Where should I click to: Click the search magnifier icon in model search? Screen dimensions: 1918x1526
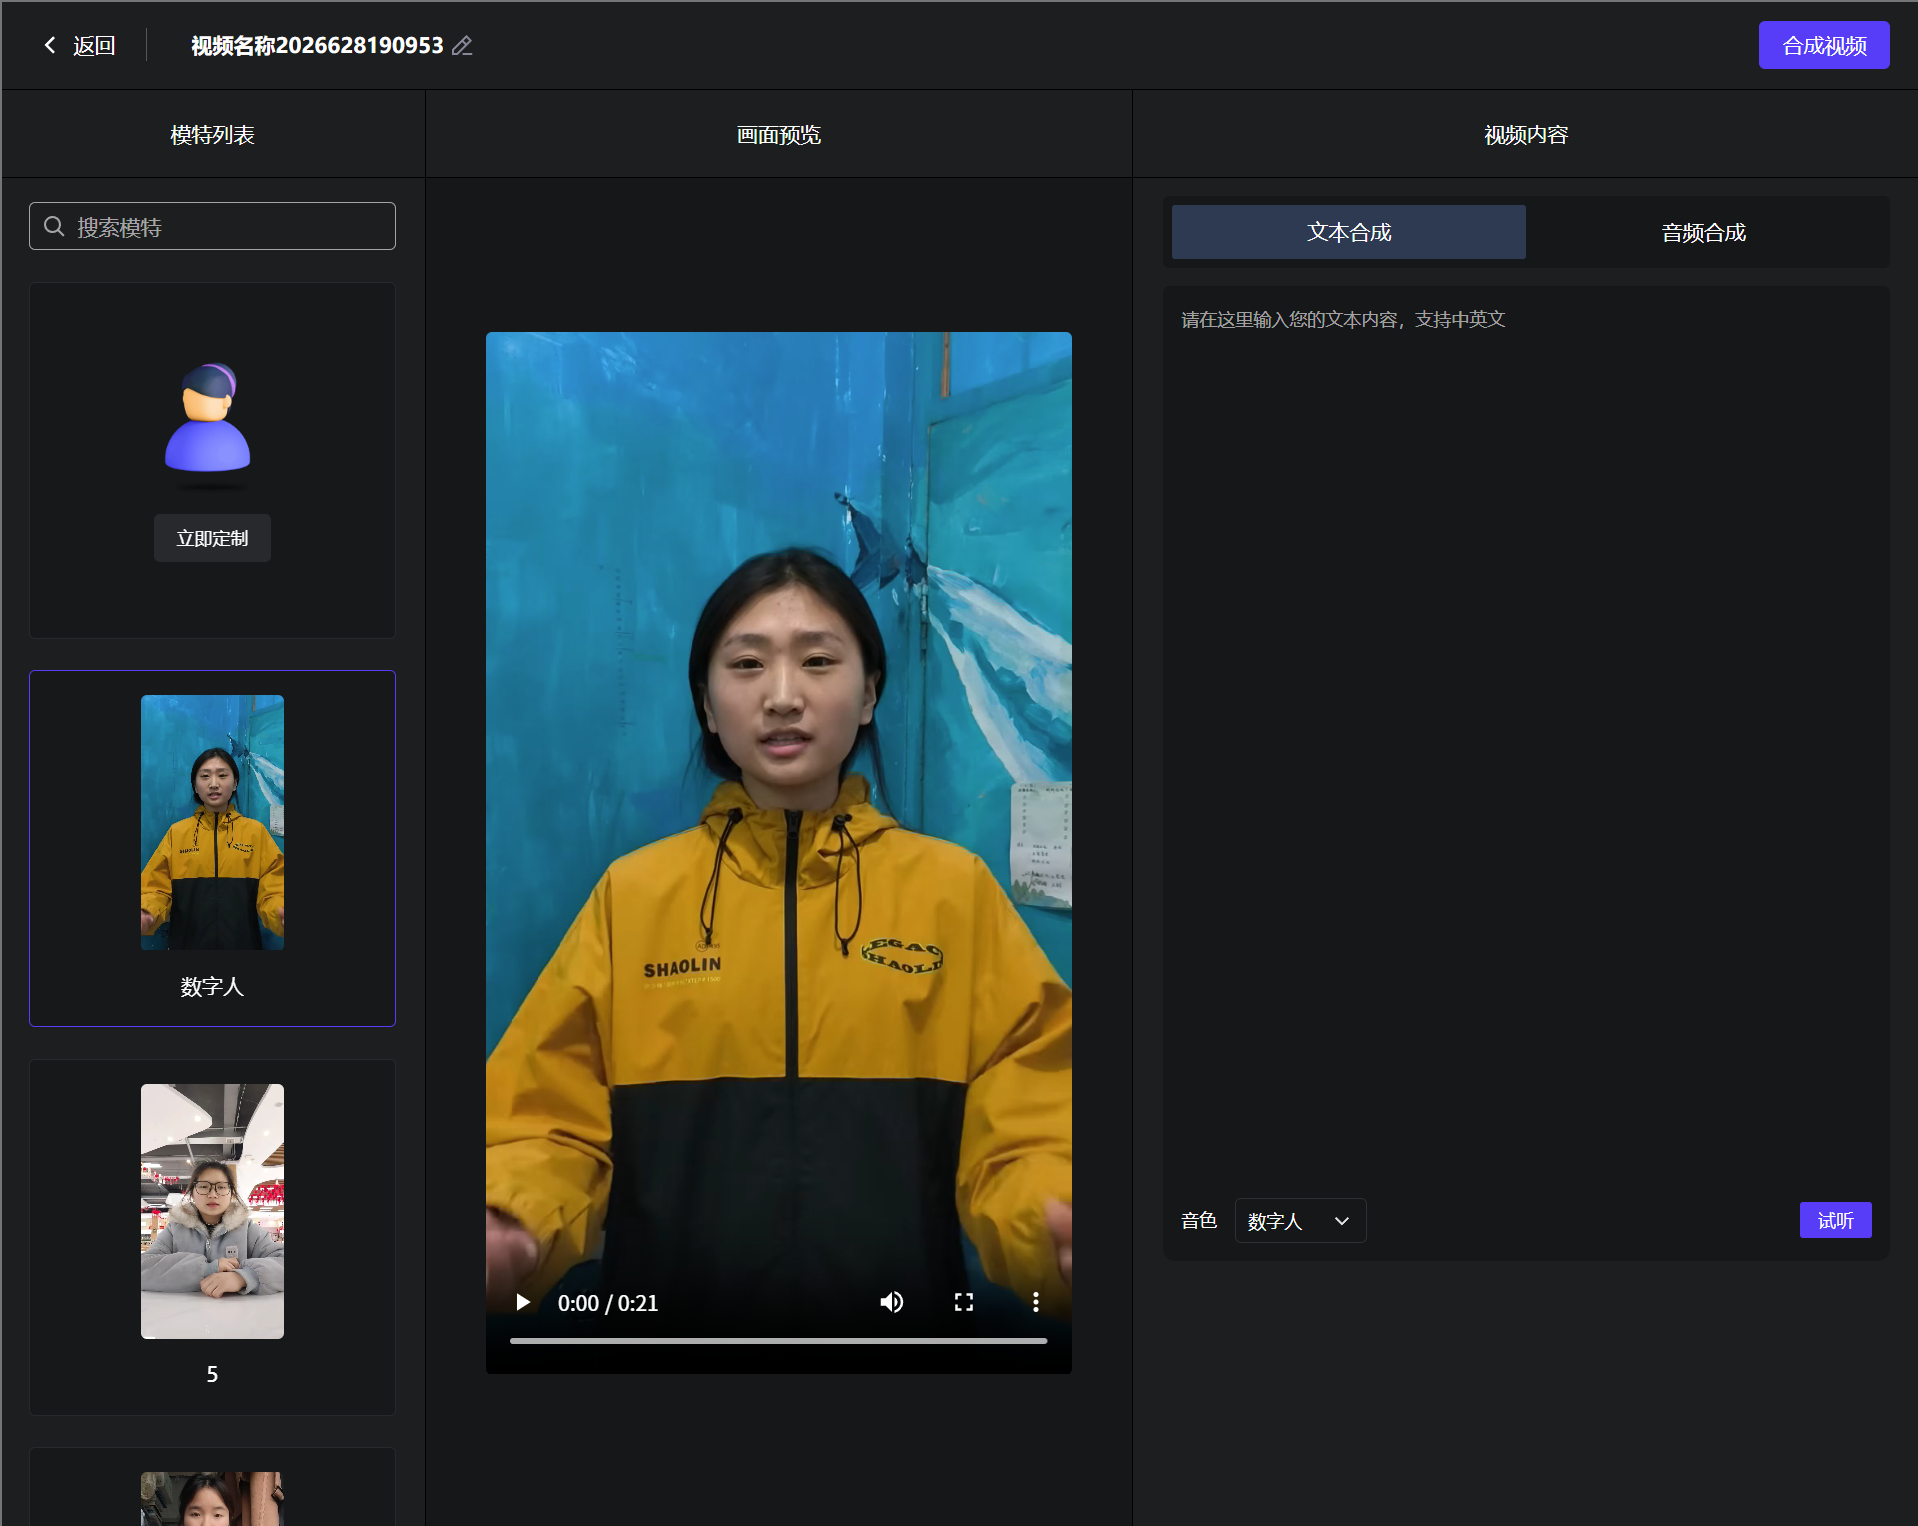coord(54,227)
